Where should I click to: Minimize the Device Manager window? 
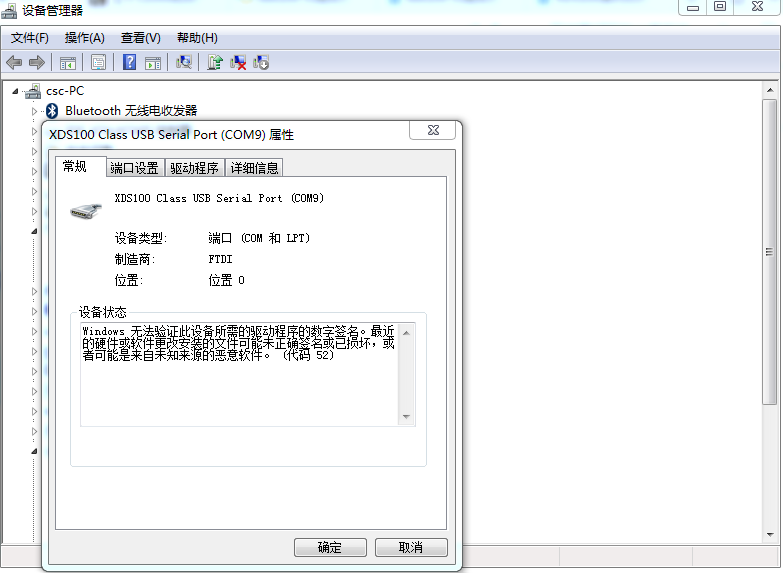point(693,7)
